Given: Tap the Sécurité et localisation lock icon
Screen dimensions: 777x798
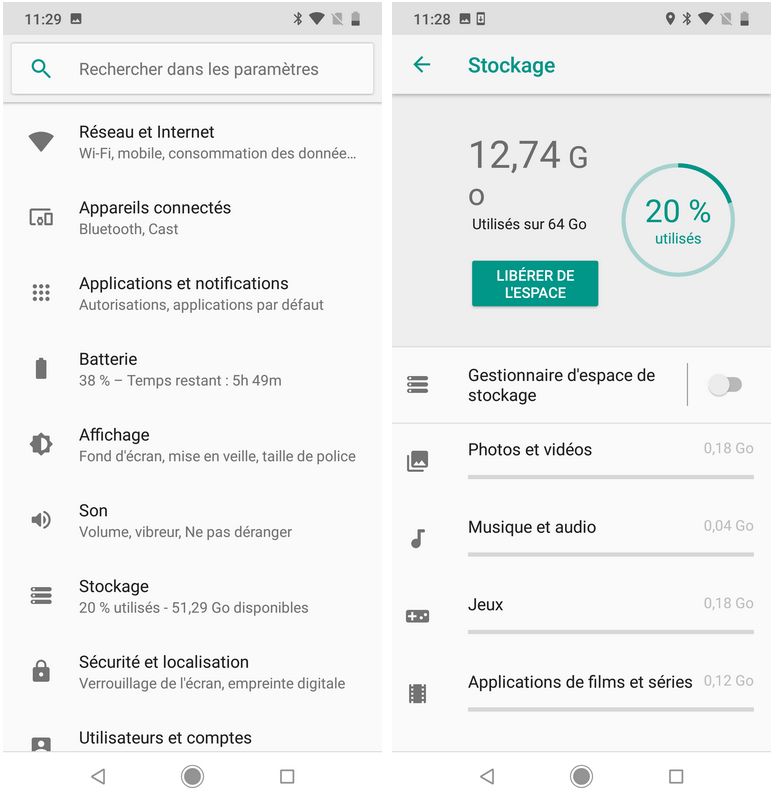Looking at the screenshot, I should click(x=41, y=671).
